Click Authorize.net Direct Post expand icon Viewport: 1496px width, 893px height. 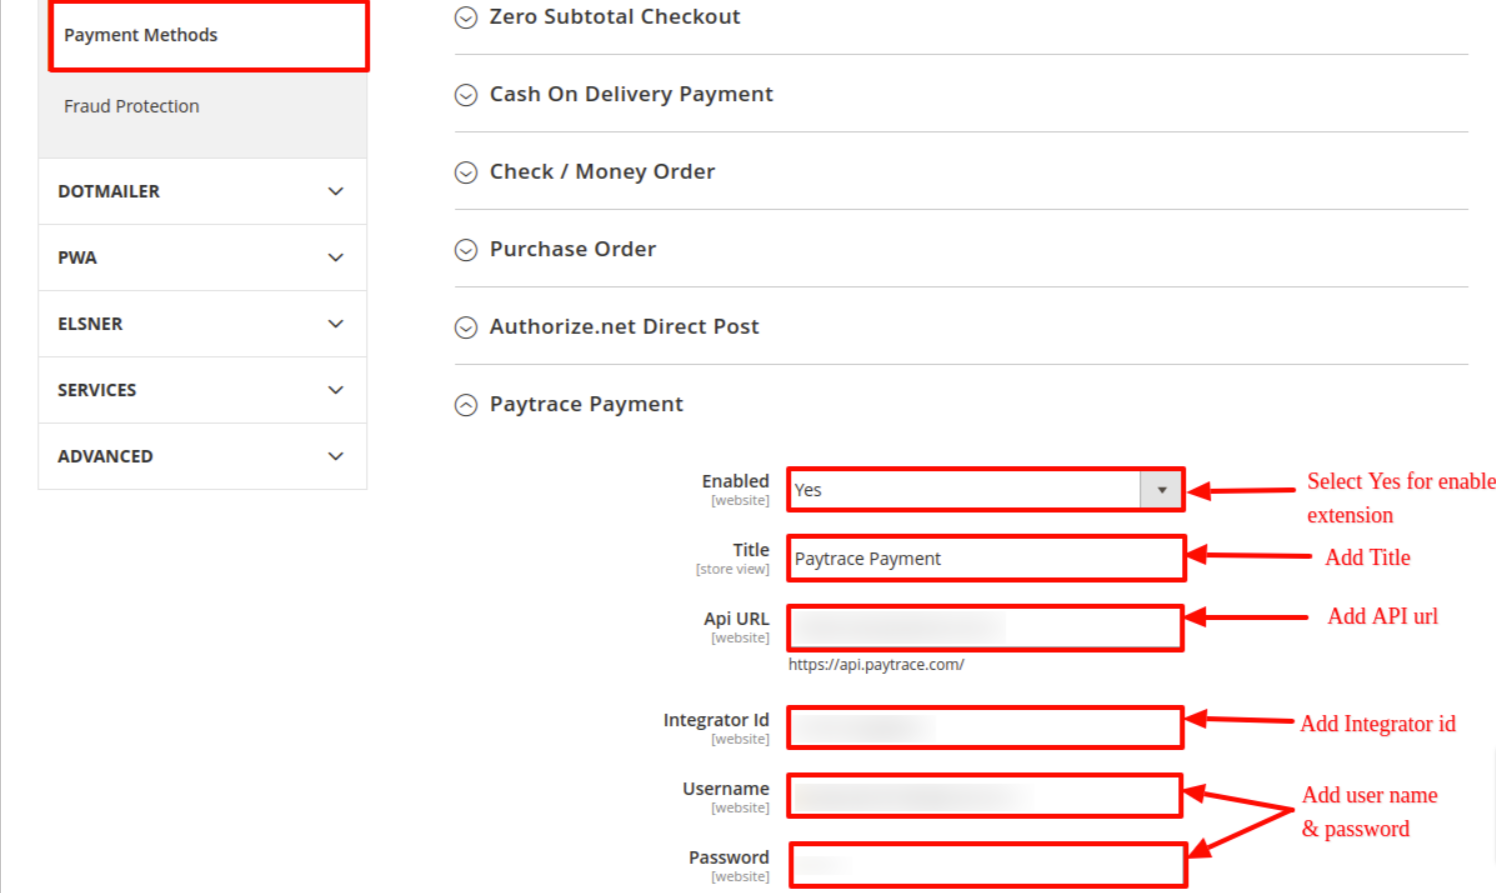coord(466,327)
